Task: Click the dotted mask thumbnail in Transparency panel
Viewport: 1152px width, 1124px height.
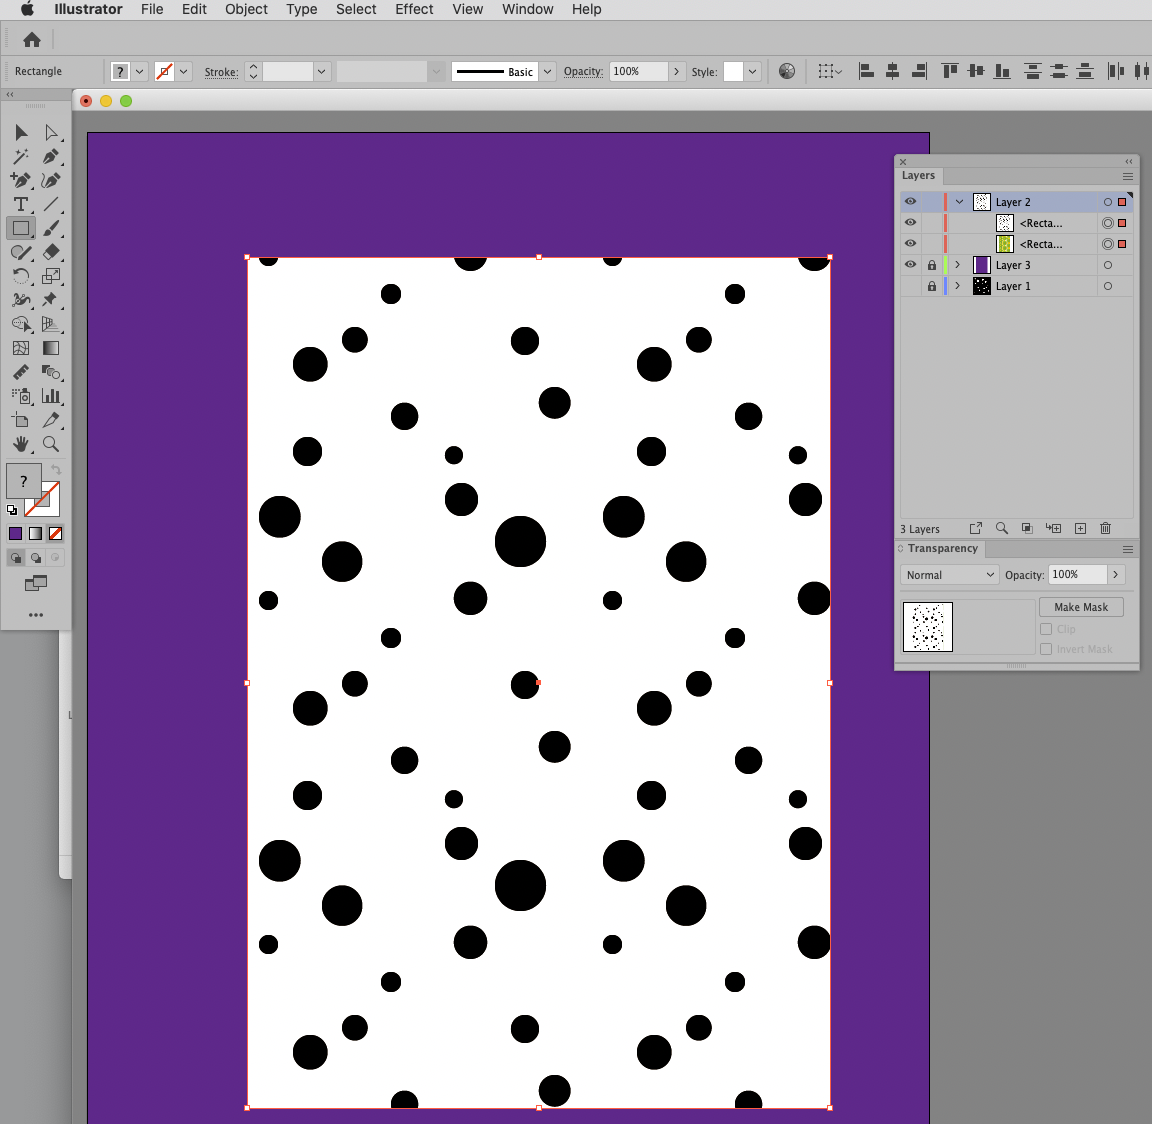Action: 928,627
